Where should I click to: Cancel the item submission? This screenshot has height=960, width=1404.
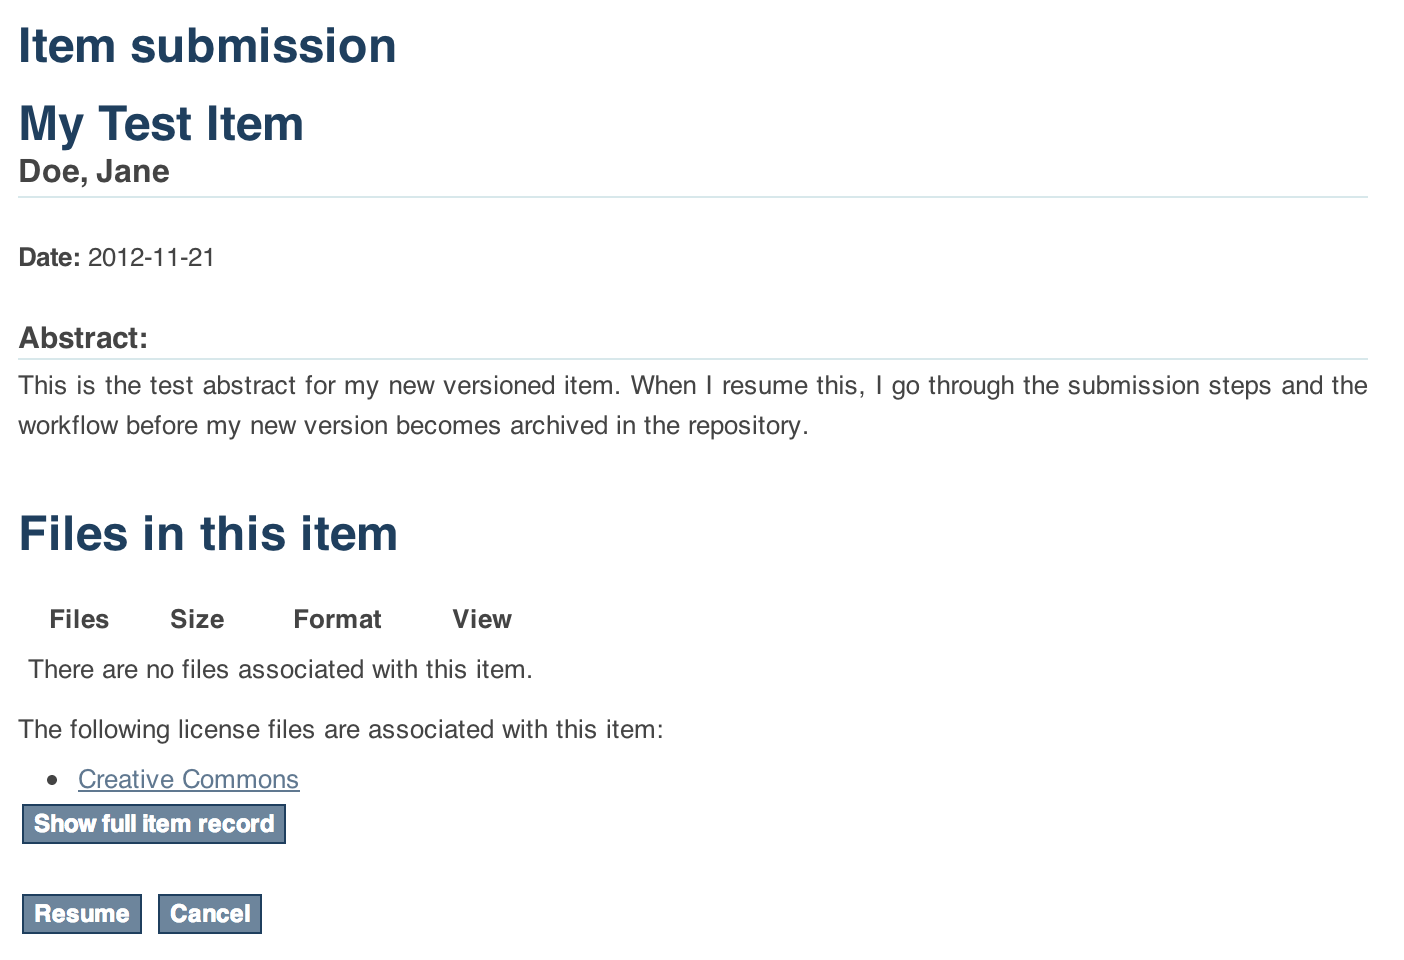point(210,914)
